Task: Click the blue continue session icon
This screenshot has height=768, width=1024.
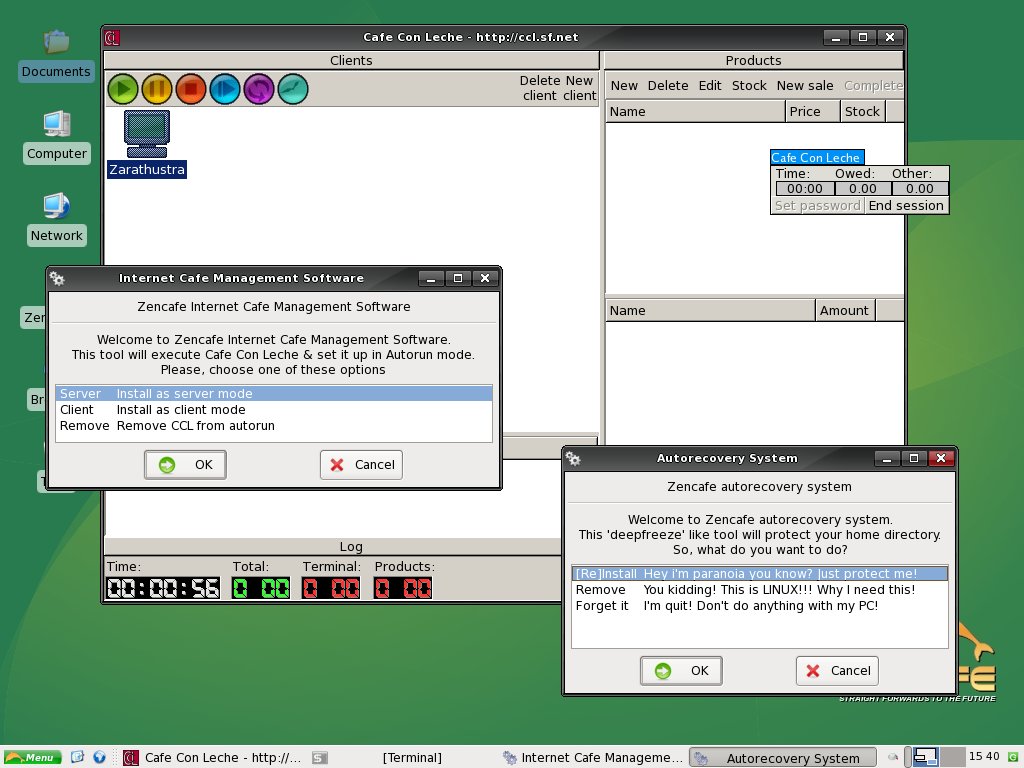Action: 225,89
